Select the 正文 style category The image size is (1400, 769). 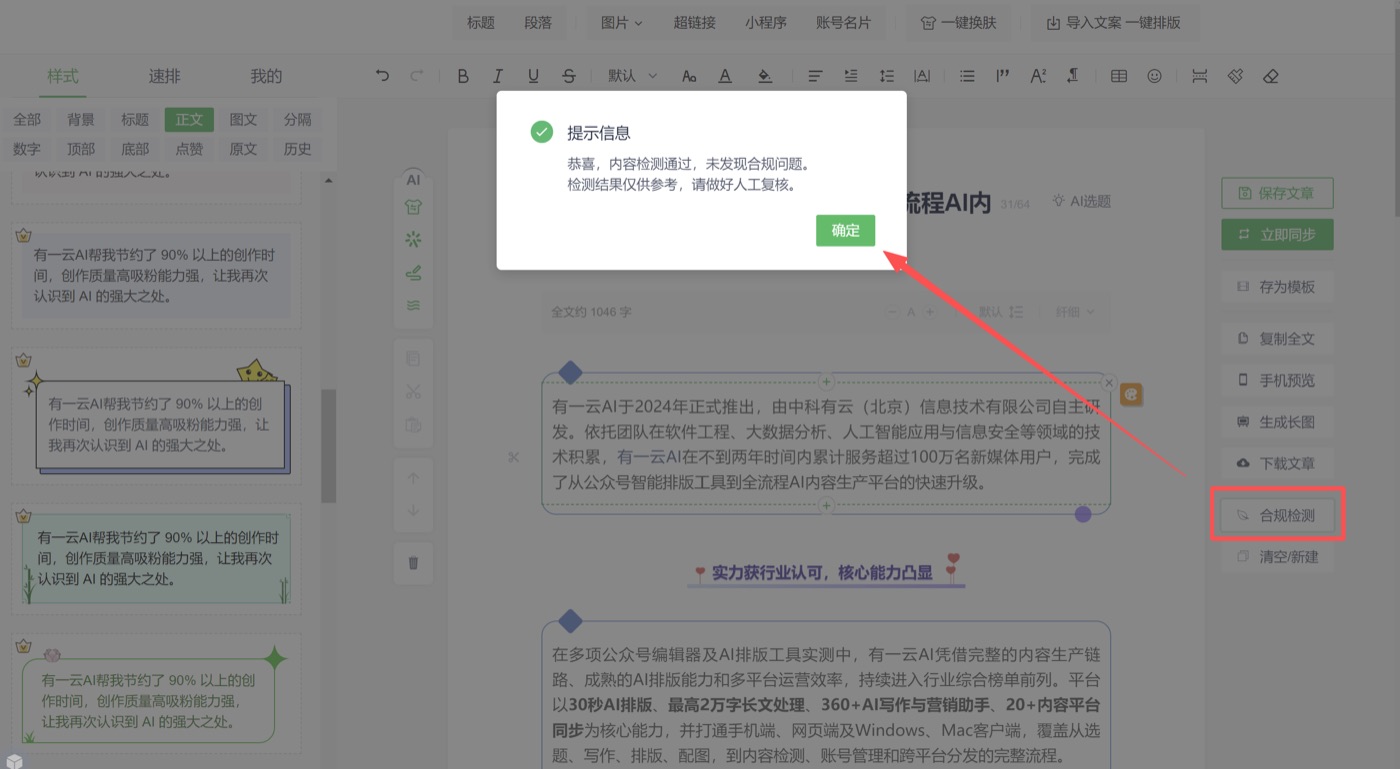(189, 119)
